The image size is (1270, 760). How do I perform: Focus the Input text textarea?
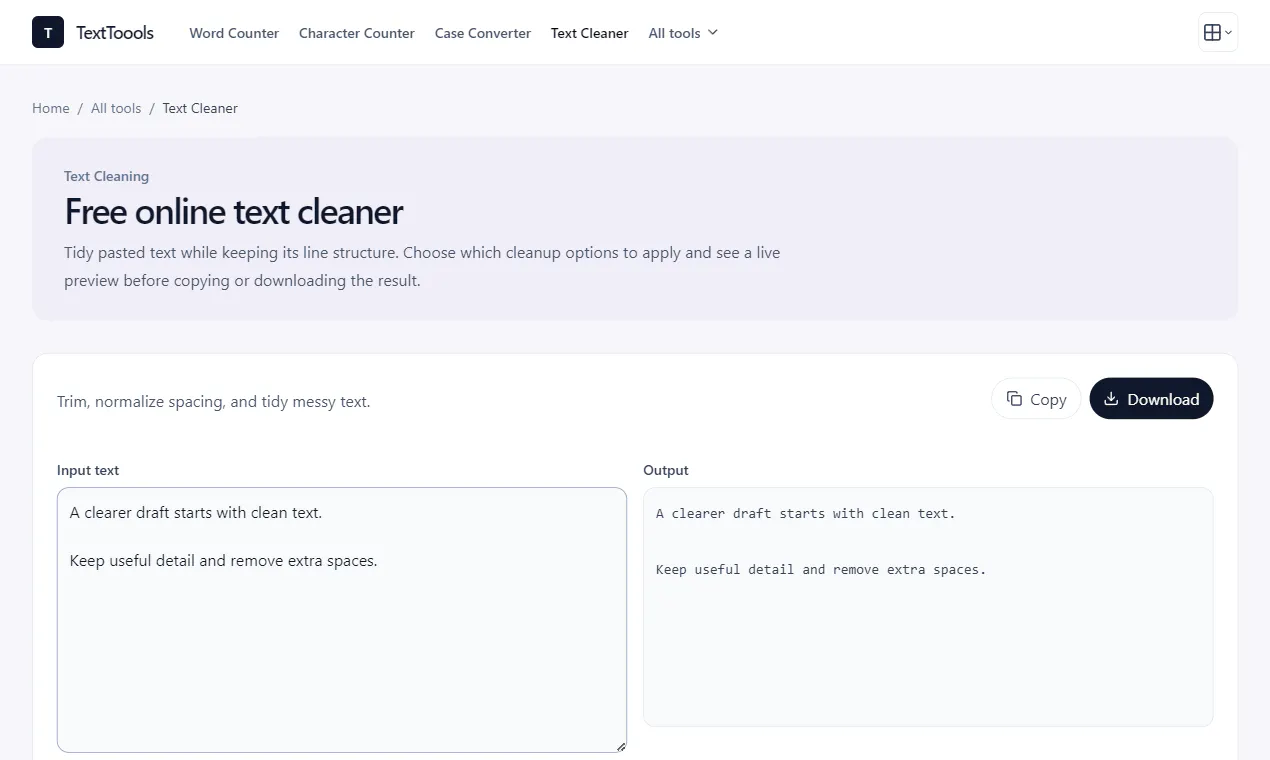(342, 620)
